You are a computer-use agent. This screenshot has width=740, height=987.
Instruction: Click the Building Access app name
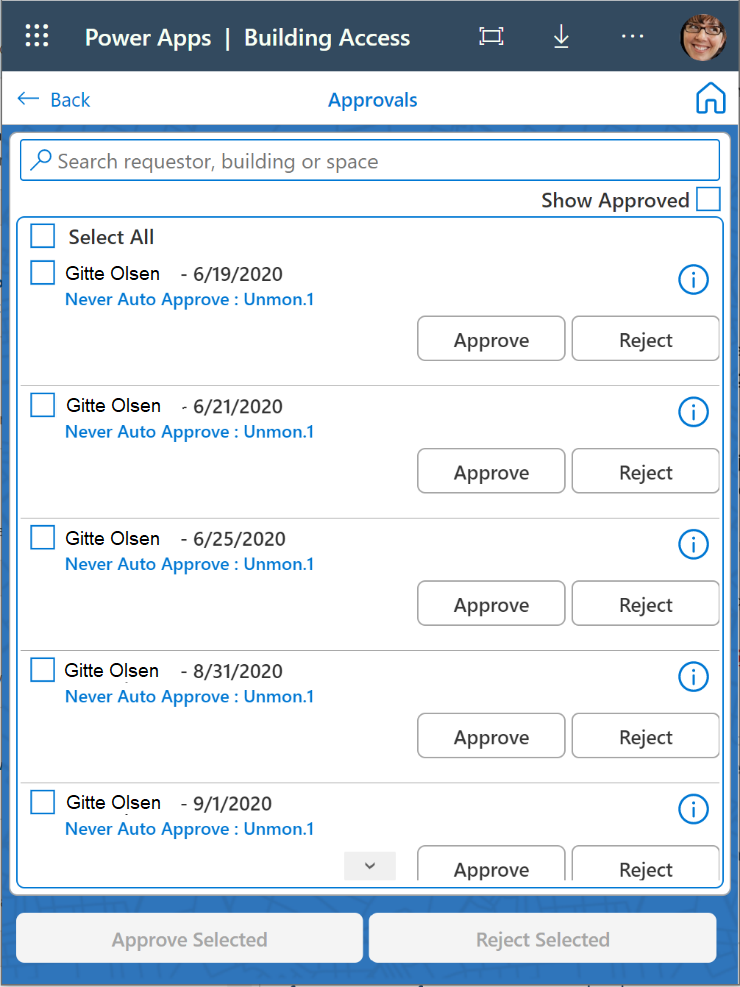(x=327, y=38)
